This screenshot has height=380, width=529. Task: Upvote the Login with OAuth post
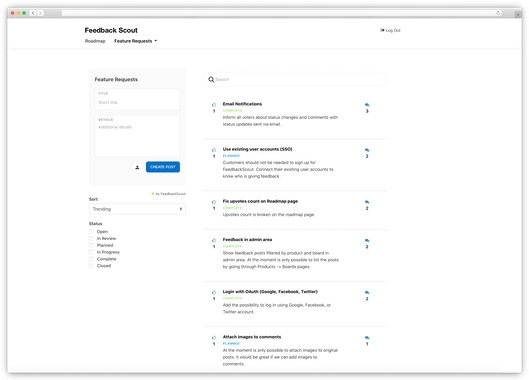[214, 292]
